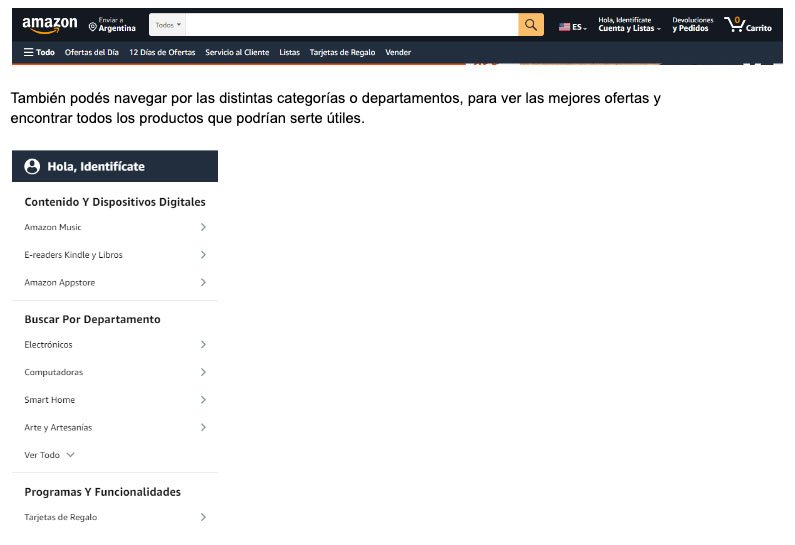
Task: Click the location pin Enviar a Argentina
Action: click(x=112, y=24)
